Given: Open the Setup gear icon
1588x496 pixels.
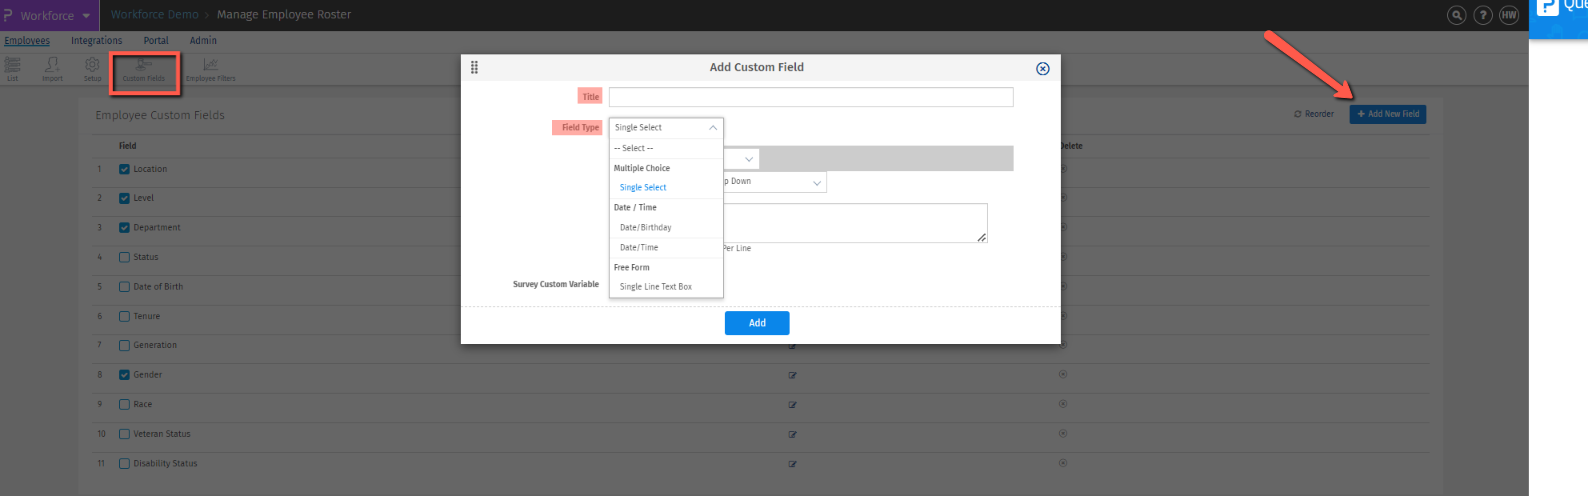Looking at the screenshot, I should pos(92,68).
